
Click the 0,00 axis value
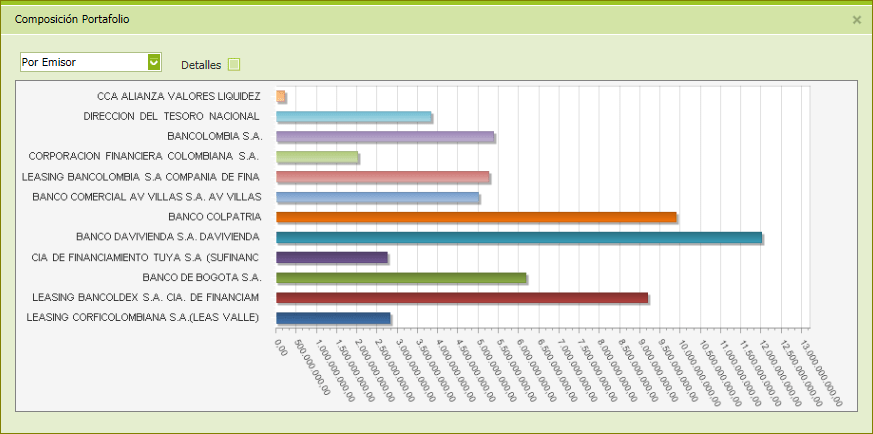tap(281, 346)
